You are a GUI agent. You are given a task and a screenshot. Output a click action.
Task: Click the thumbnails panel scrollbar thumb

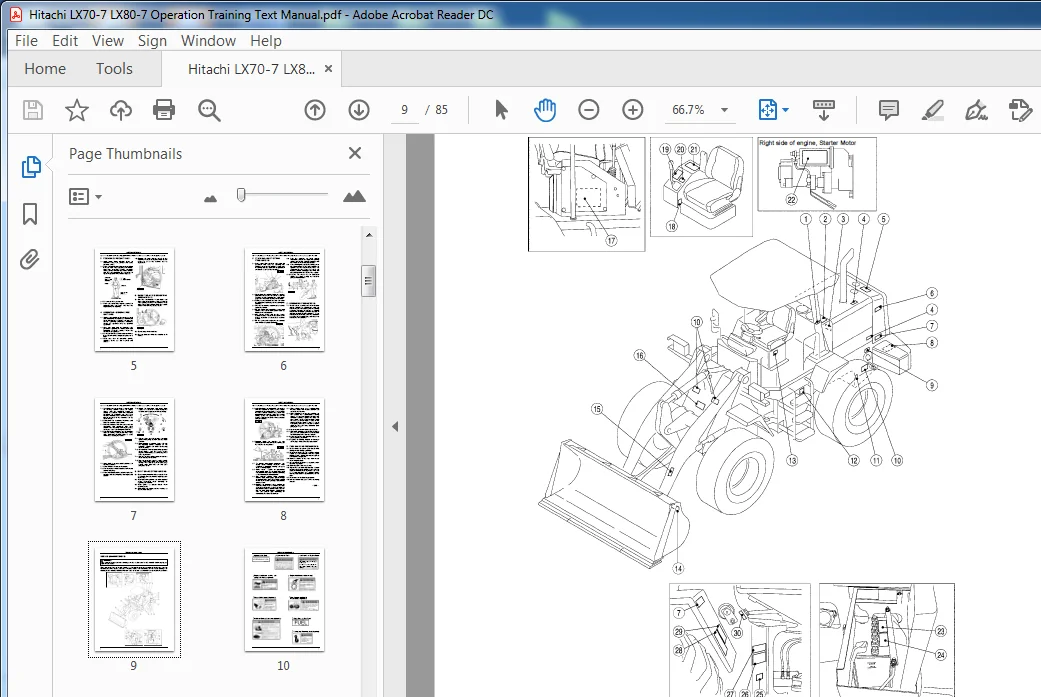click(x=369, y=281)
